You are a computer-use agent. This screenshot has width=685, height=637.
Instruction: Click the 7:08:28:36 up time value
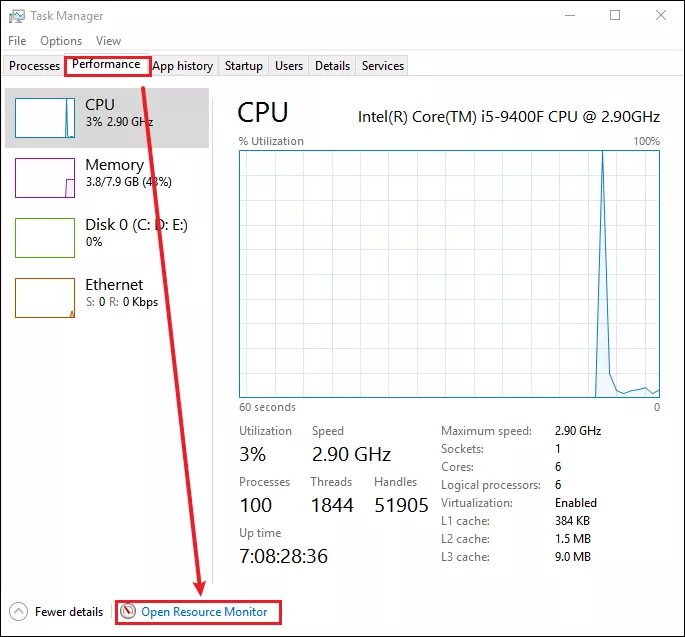284,557
